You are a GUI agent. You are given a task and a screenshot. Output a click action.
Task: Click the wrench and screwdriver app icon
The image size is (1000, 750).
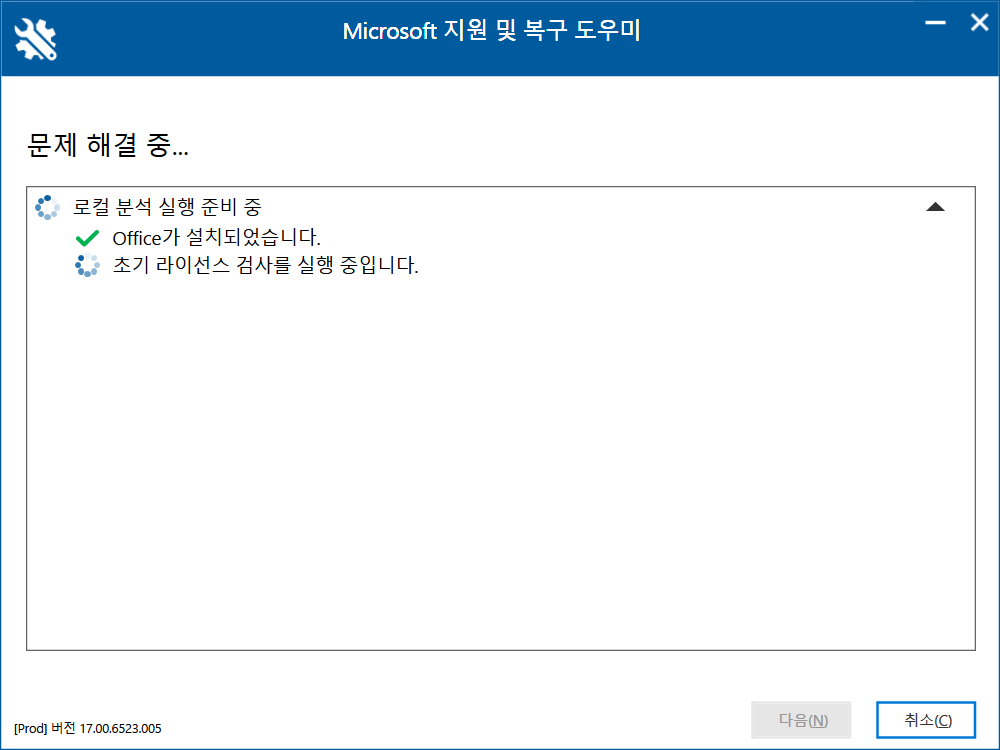[x=36, y=40]
